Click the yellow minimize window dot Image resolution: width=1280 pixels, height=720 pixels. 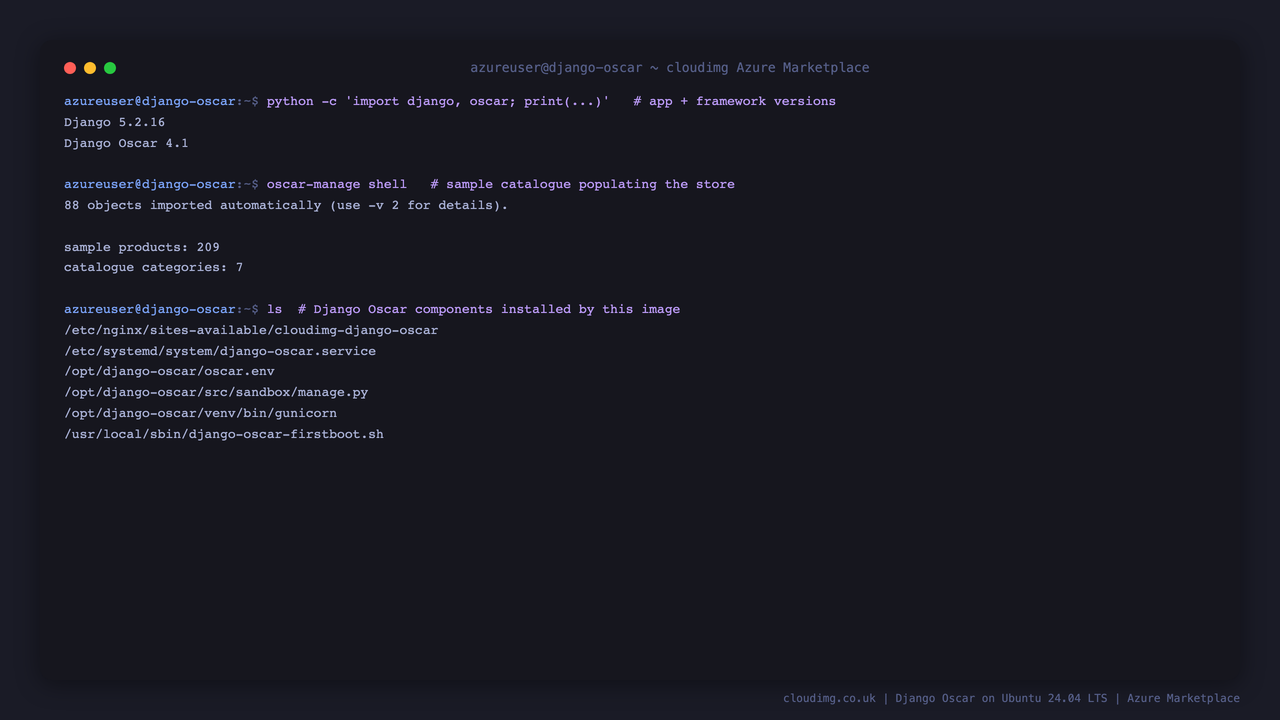click(x=90, y=68)
